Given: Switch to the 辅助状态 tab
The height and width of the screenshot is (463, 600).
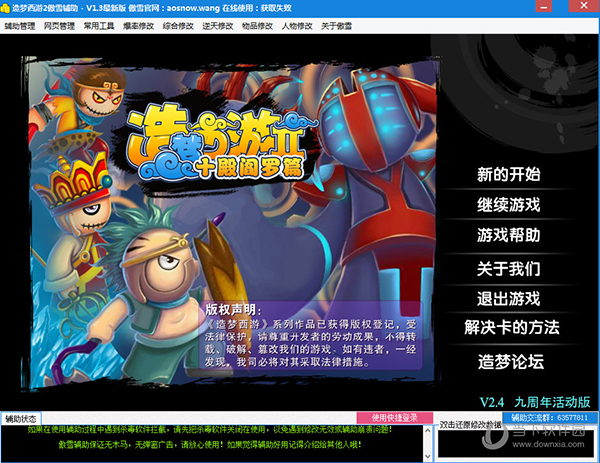Looking at the screenshot, I should (21, 419).
